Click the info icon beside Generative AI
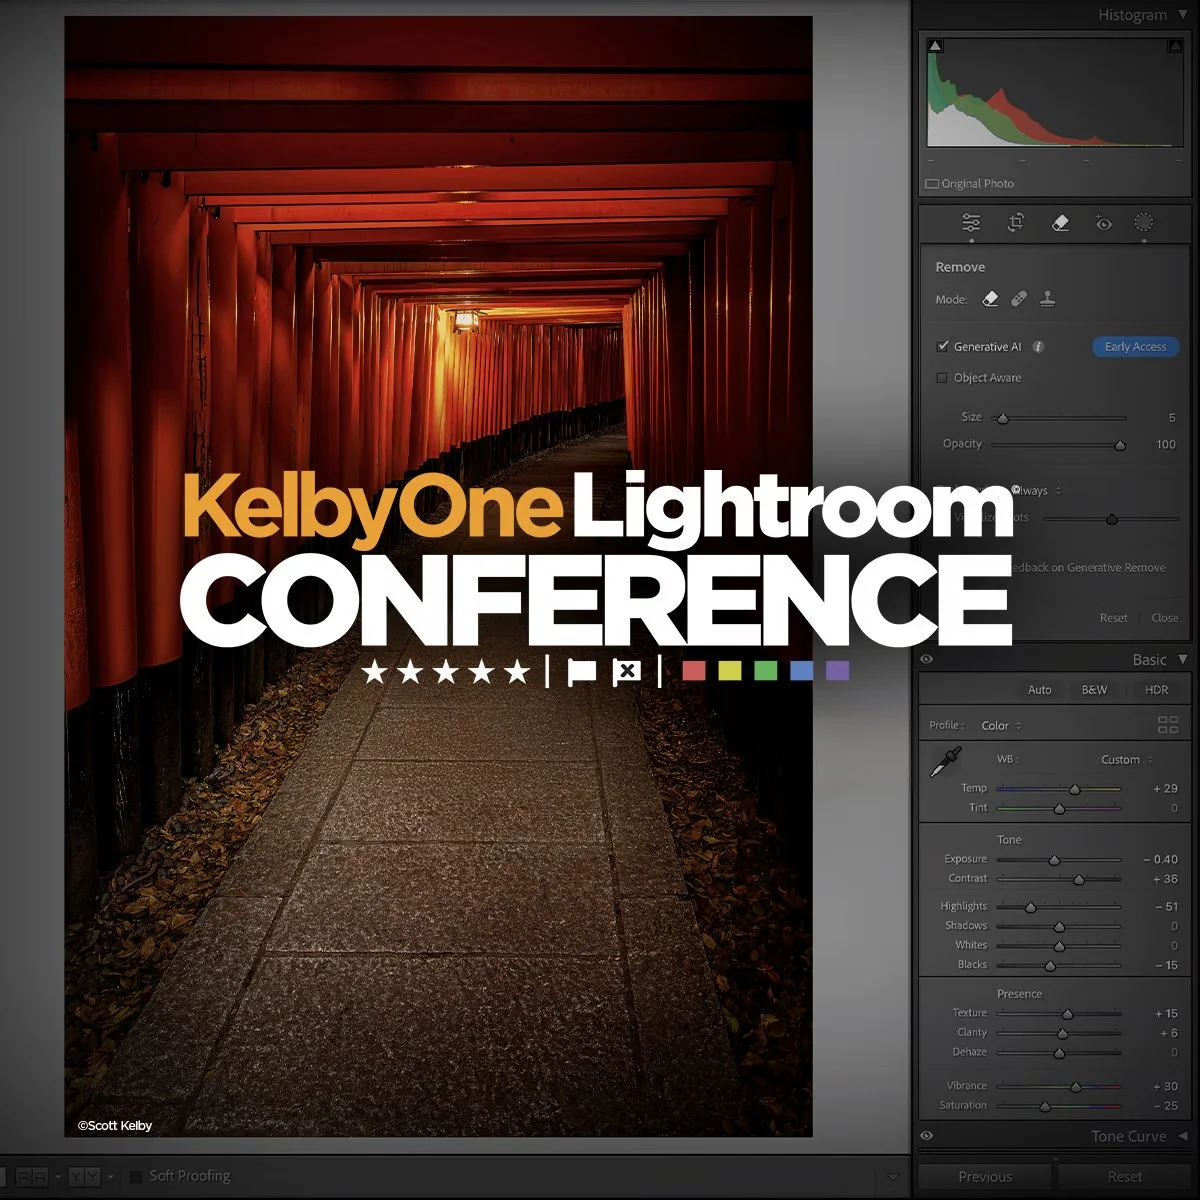 click(x=1038, y=347)
